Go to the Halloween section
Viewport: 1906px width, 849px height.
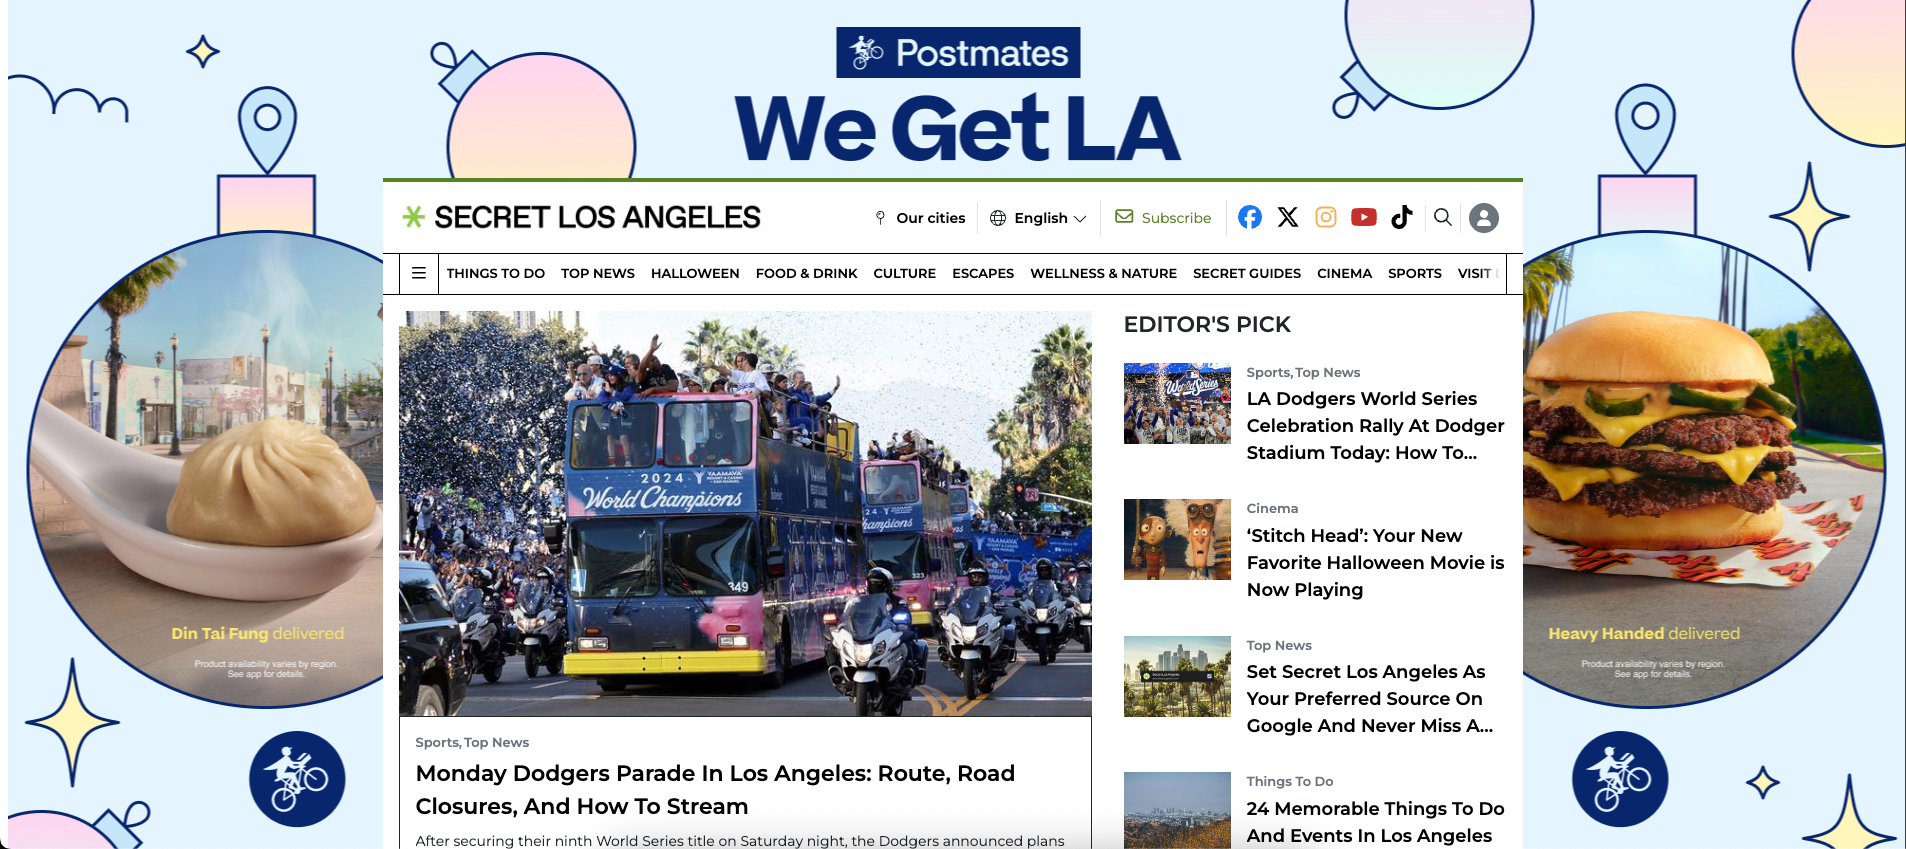[695, 273]
